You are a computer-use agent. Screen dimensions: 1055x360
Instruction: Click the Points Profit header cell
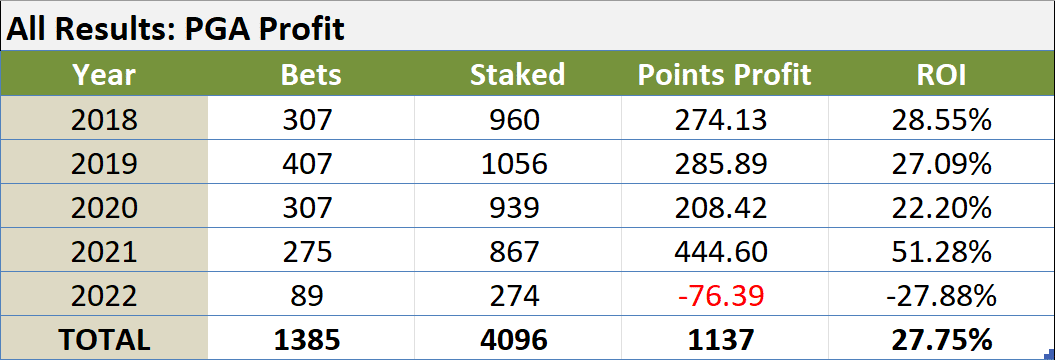(725, 74)
